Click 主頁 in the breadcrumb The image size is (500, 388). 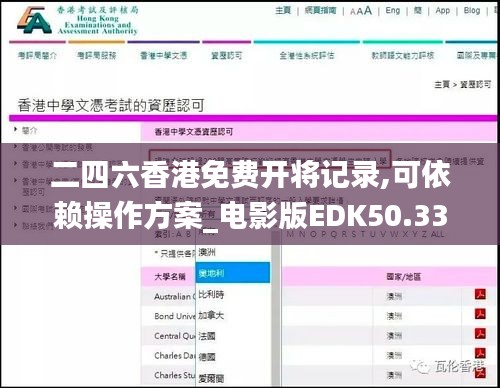pyautogui.click(x=442, y=85)
